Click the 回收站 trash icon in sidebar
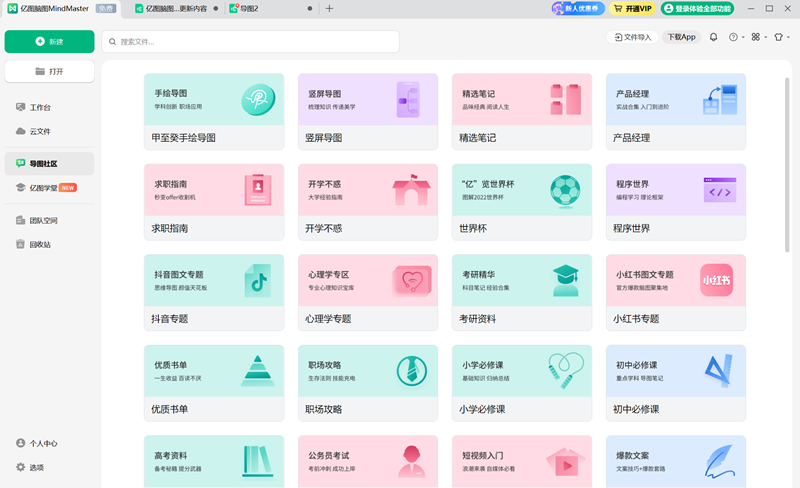 pos(21,244)
